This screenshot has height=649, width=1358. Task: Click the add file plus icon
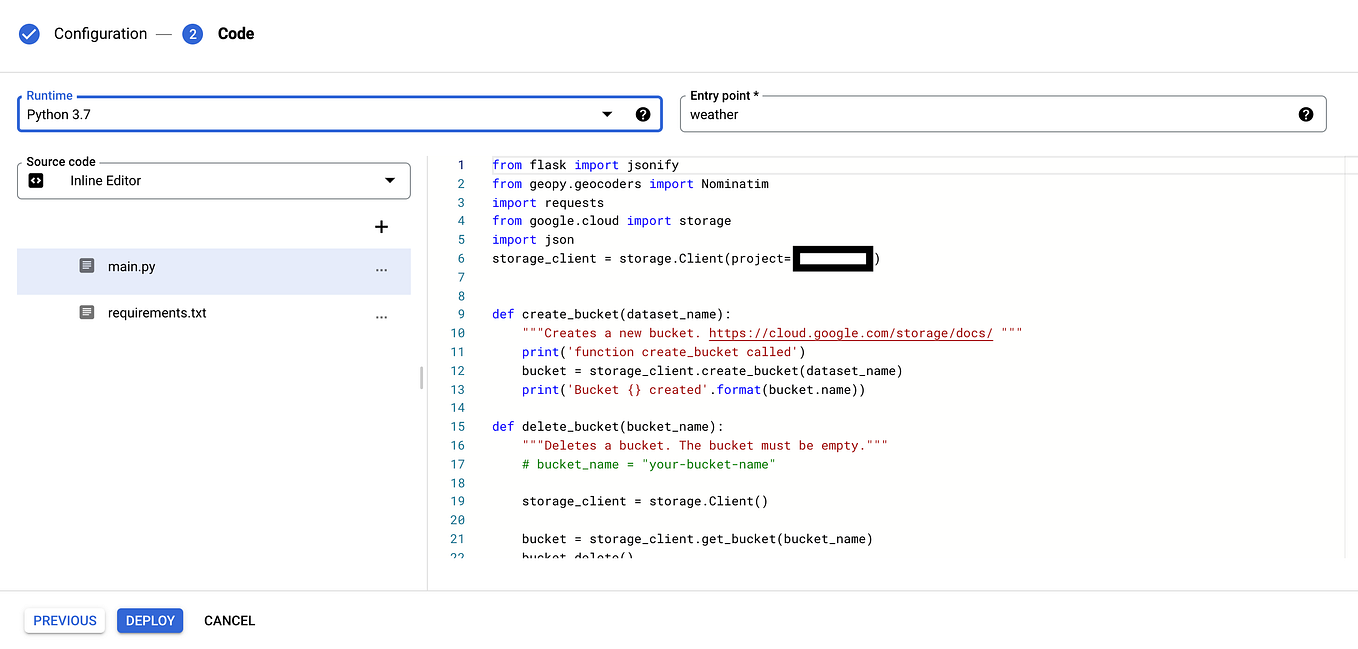pyautogui.click(x=381, y=227)
